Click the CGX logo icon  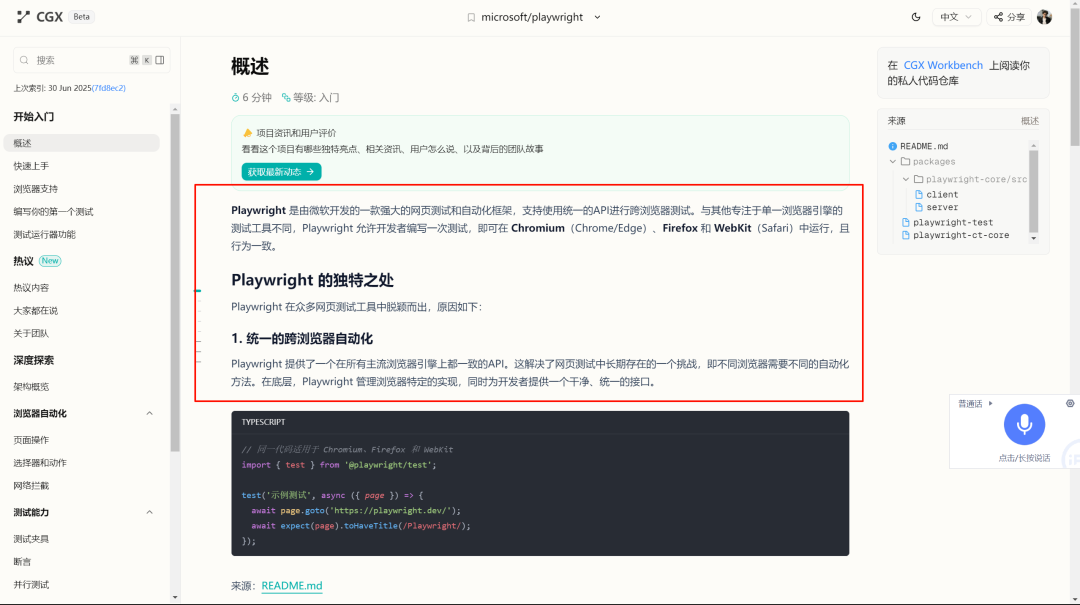(23, 17)
